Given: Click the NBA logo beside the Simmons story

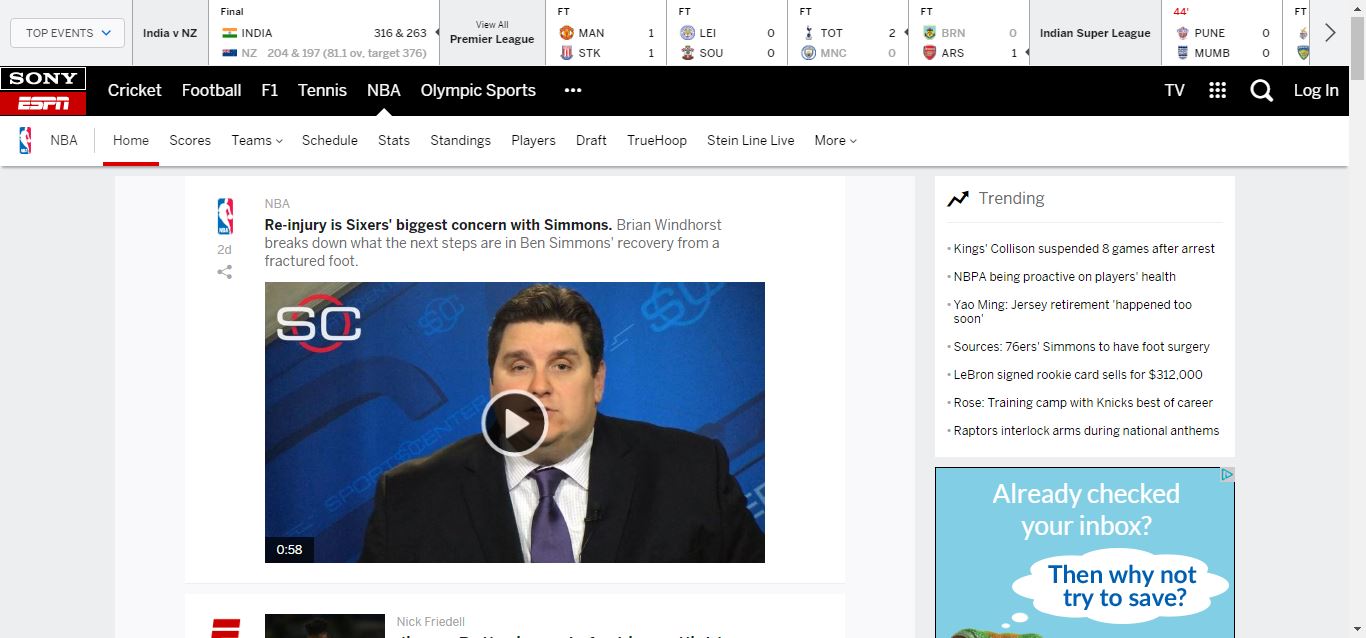Looking at the screenshot, I should pyautogui.click(x=225, y=216).
